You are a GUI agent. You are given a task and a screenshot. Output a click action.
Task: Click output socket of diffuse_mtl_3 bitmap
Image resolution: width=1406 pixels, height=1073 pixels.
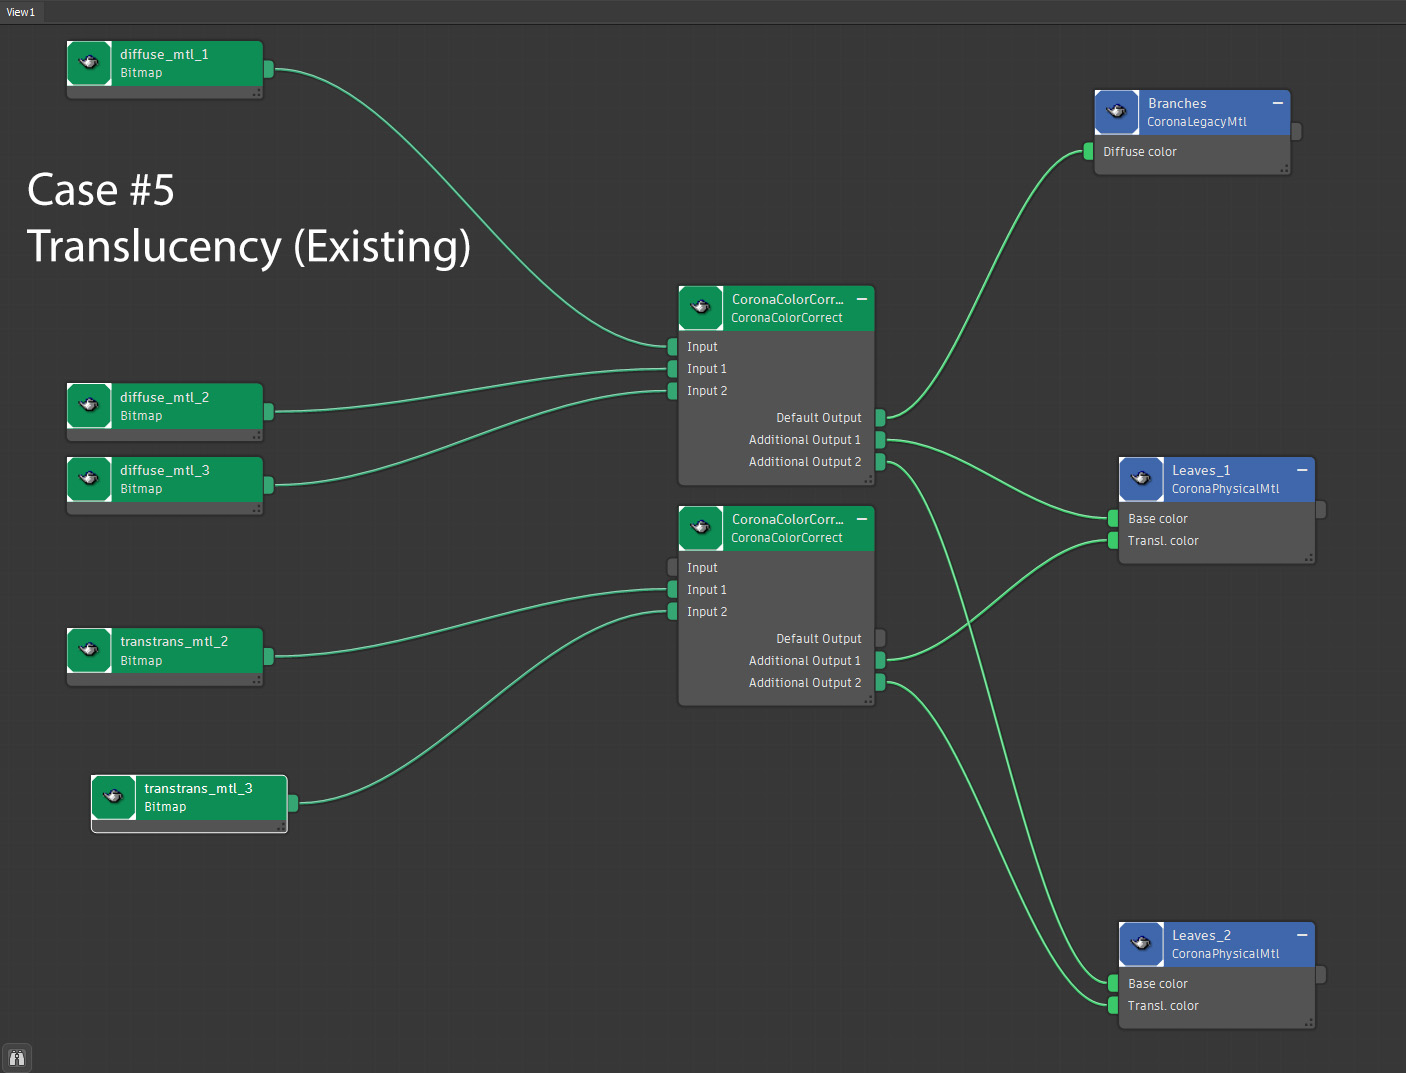click(269, 485)
